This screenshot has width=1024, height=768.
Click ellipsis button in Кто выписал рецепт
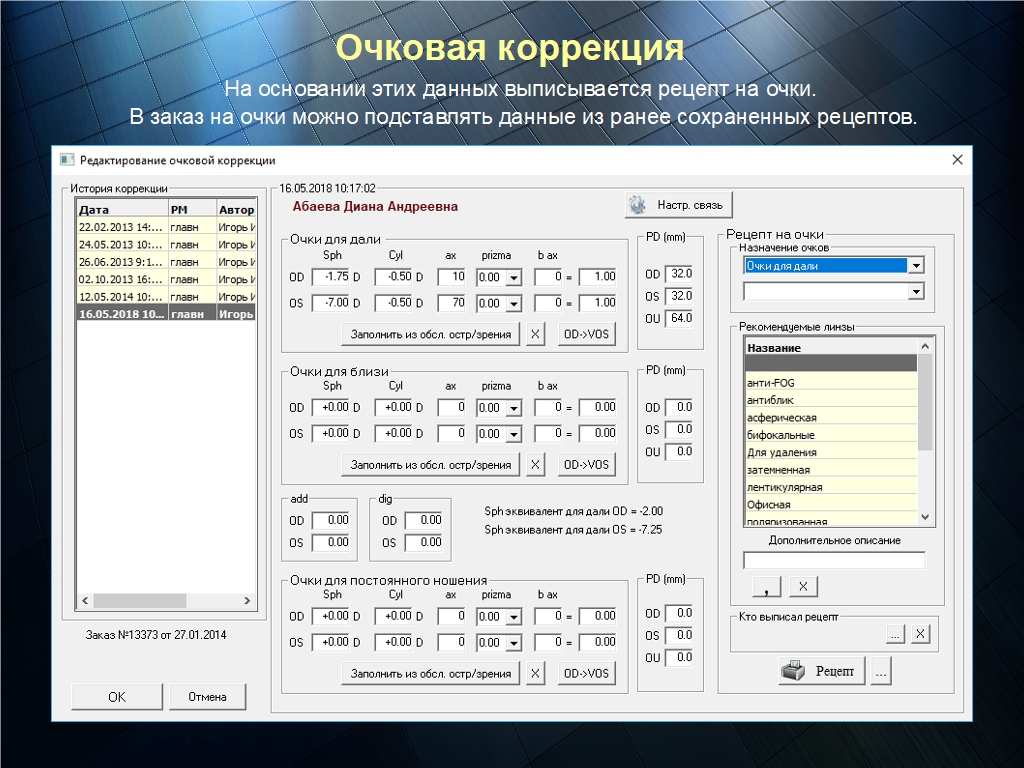click(x=895, y=633)
